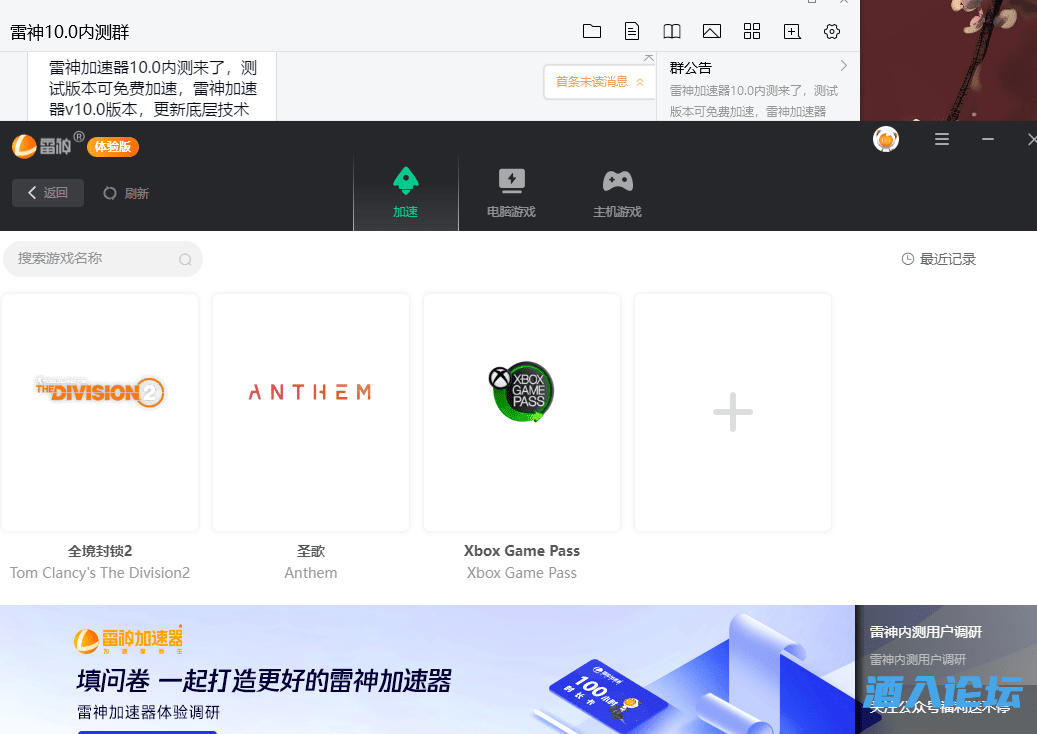The width and height of the screenshot is (1037, 734).
Task: Open the book album icon in group toolbar
Action: coord(672,31)
